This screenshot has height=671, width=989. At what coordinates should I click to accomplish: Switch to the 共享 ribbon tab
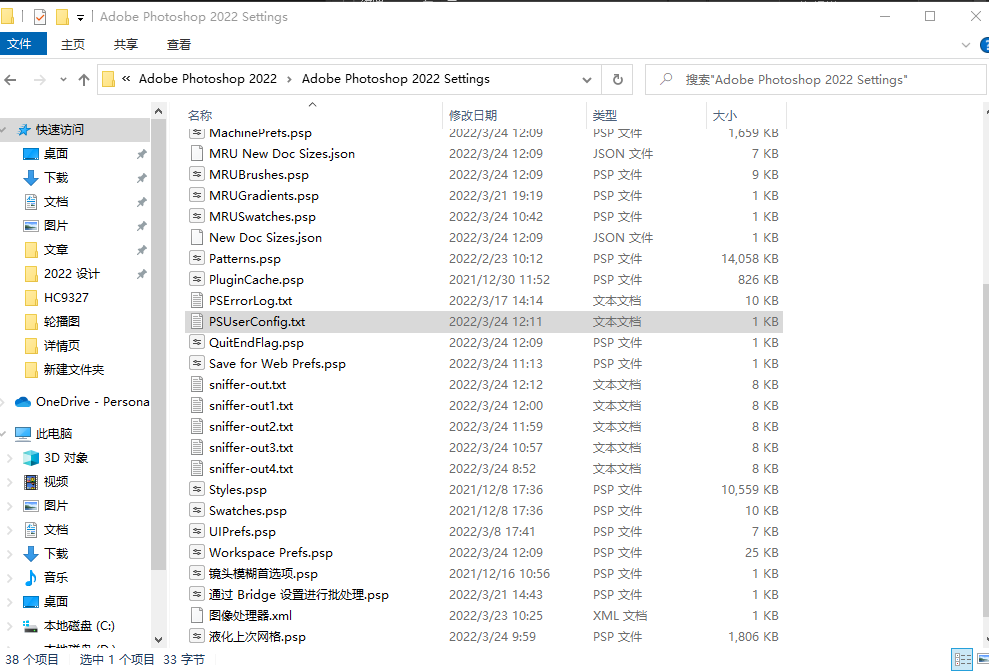click(126, 44)
